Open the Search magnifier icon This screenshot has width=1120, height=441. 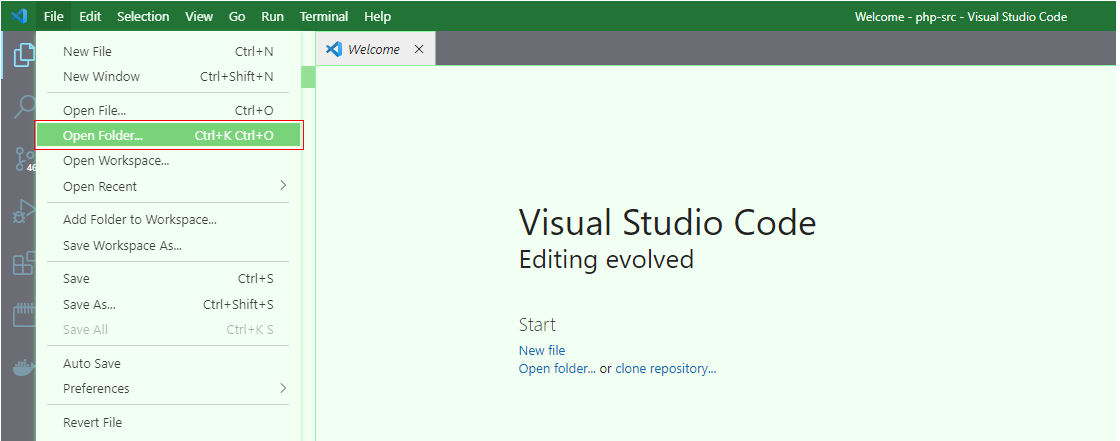[x=25, y=107]
